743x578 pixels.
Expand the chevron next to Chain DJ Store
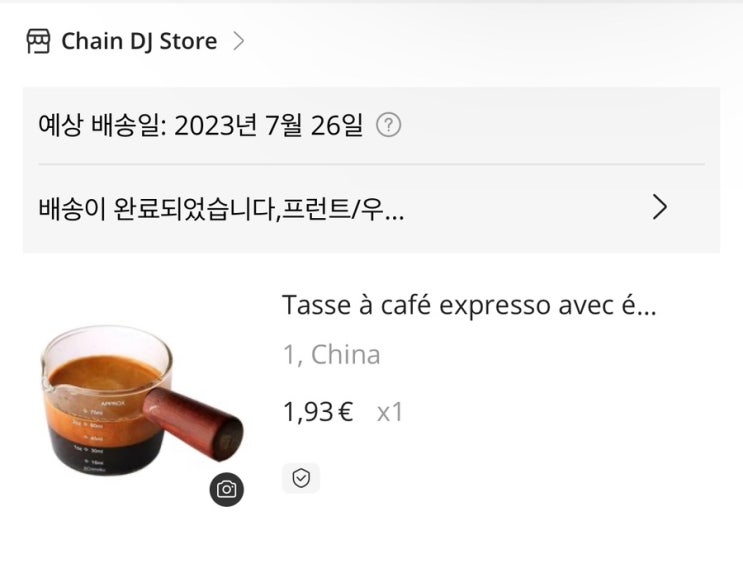pyautogui.click(x=239, y=41)
